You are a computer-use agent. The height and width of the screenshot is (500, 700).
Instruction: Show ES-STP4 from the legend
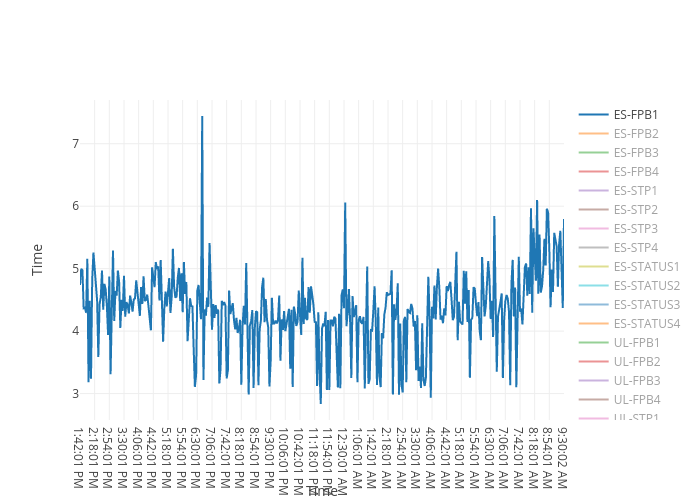(x=635, y=248)
